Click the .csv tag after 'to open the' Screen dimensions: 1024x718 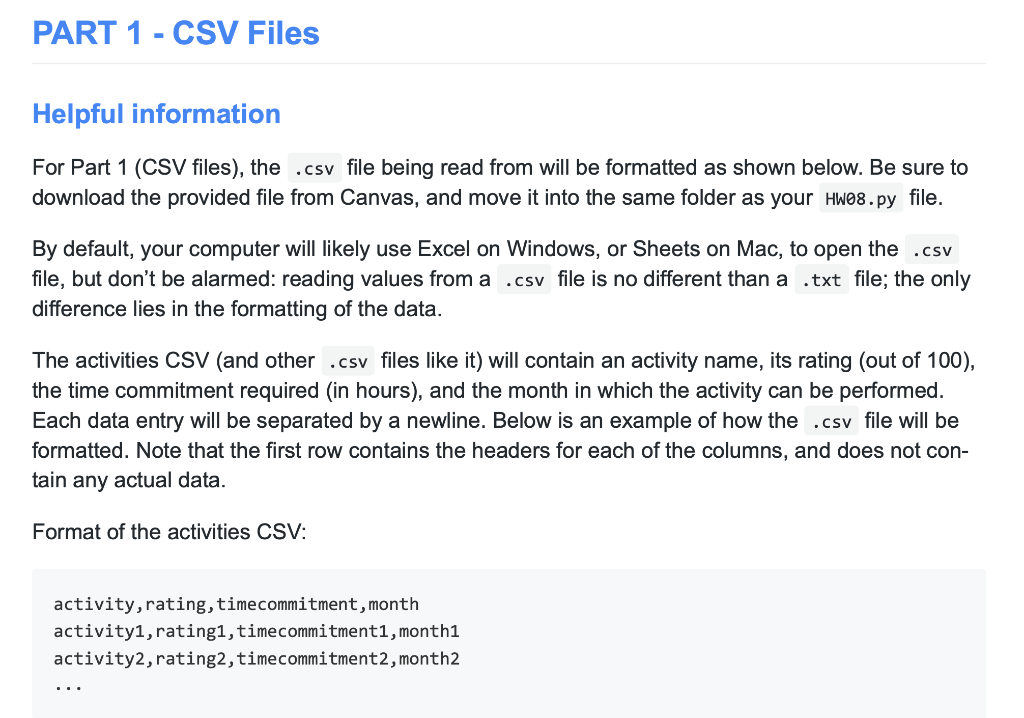coord(932,250)
